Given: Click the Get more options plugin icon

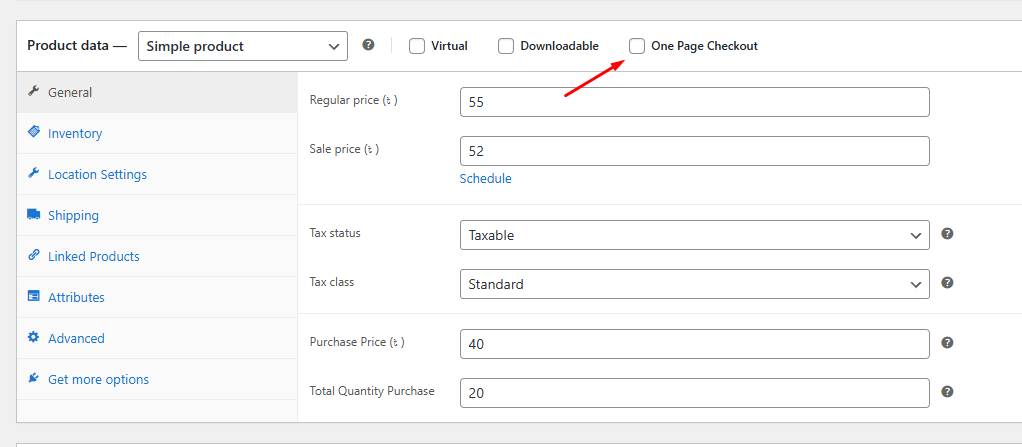Looking at the screenshot, I should click(x=33, y=379).
